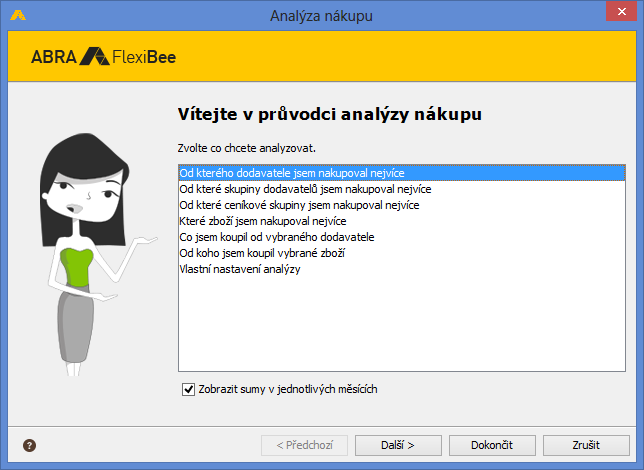Click the '< Předchozí' button
644x470 pixels.
(304, 445)
